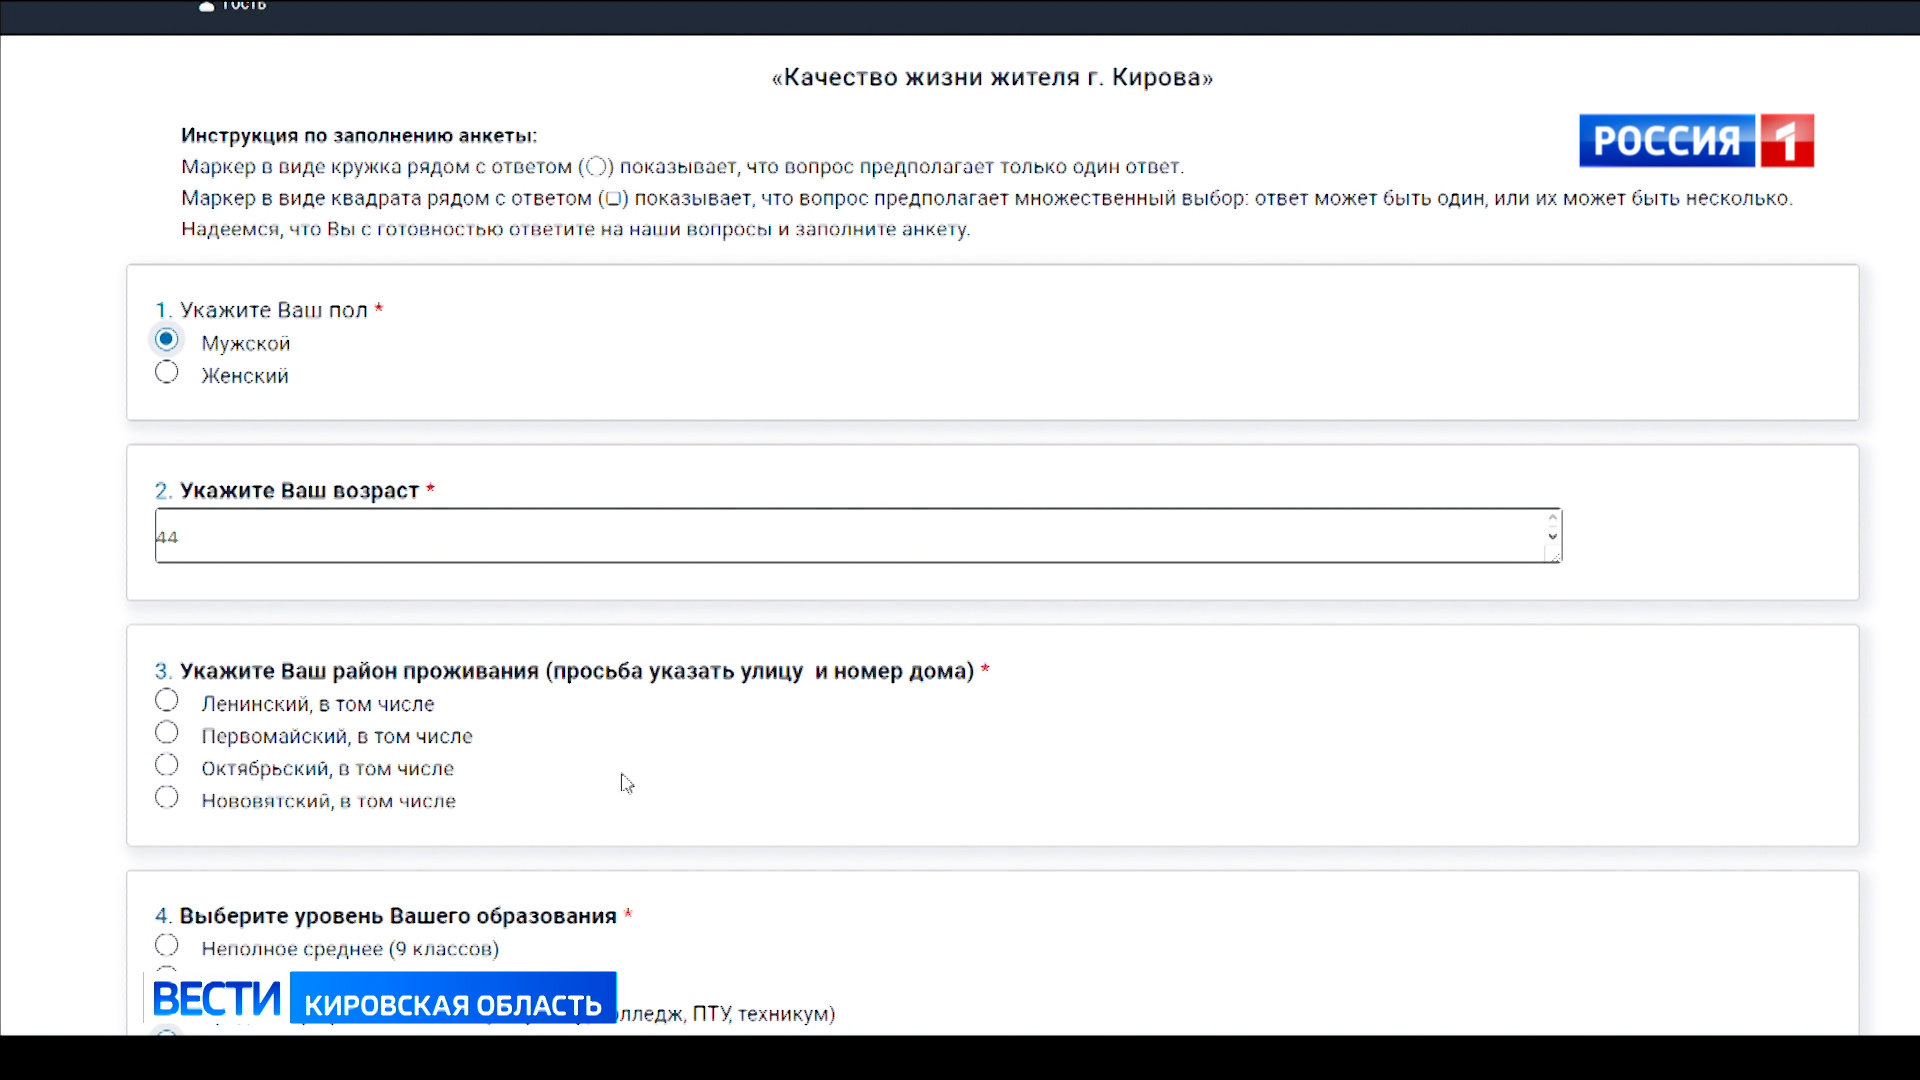Click the resize handle of age field
The width and height of the screenshot is (1920, 1080).
coord(1554,556)
